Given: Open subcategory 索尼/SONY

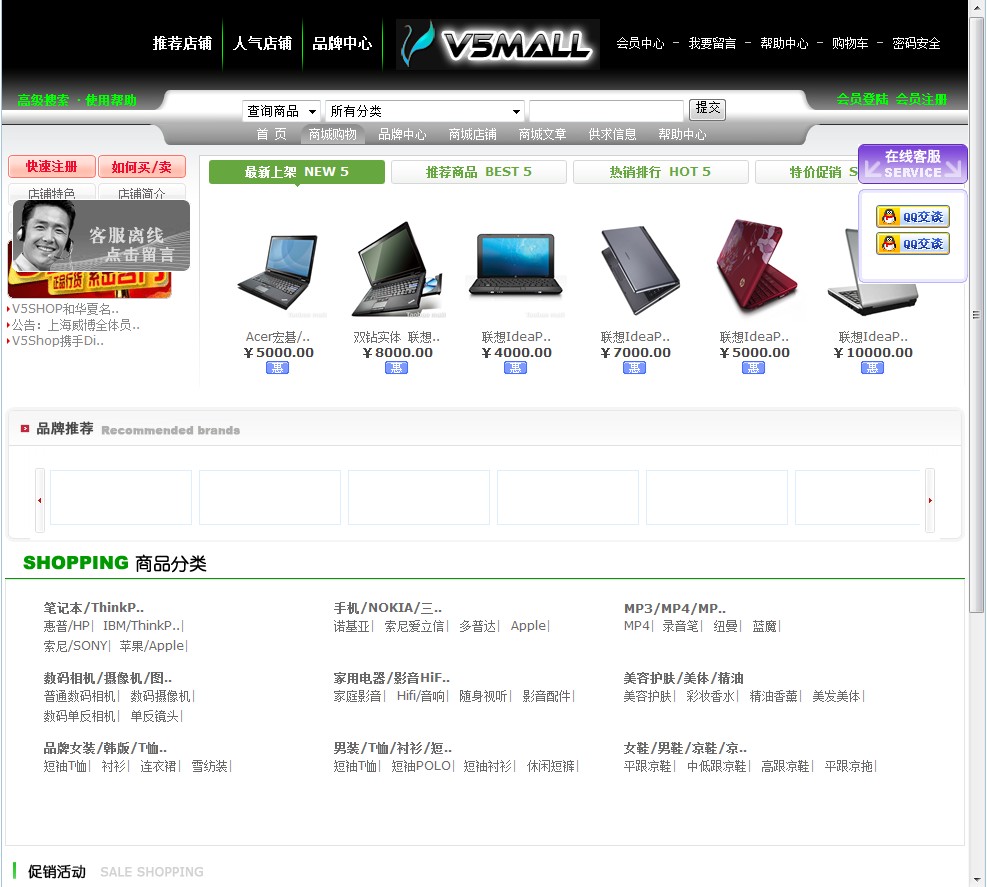Looking at the screenshot, I should [x=76, y=646].
